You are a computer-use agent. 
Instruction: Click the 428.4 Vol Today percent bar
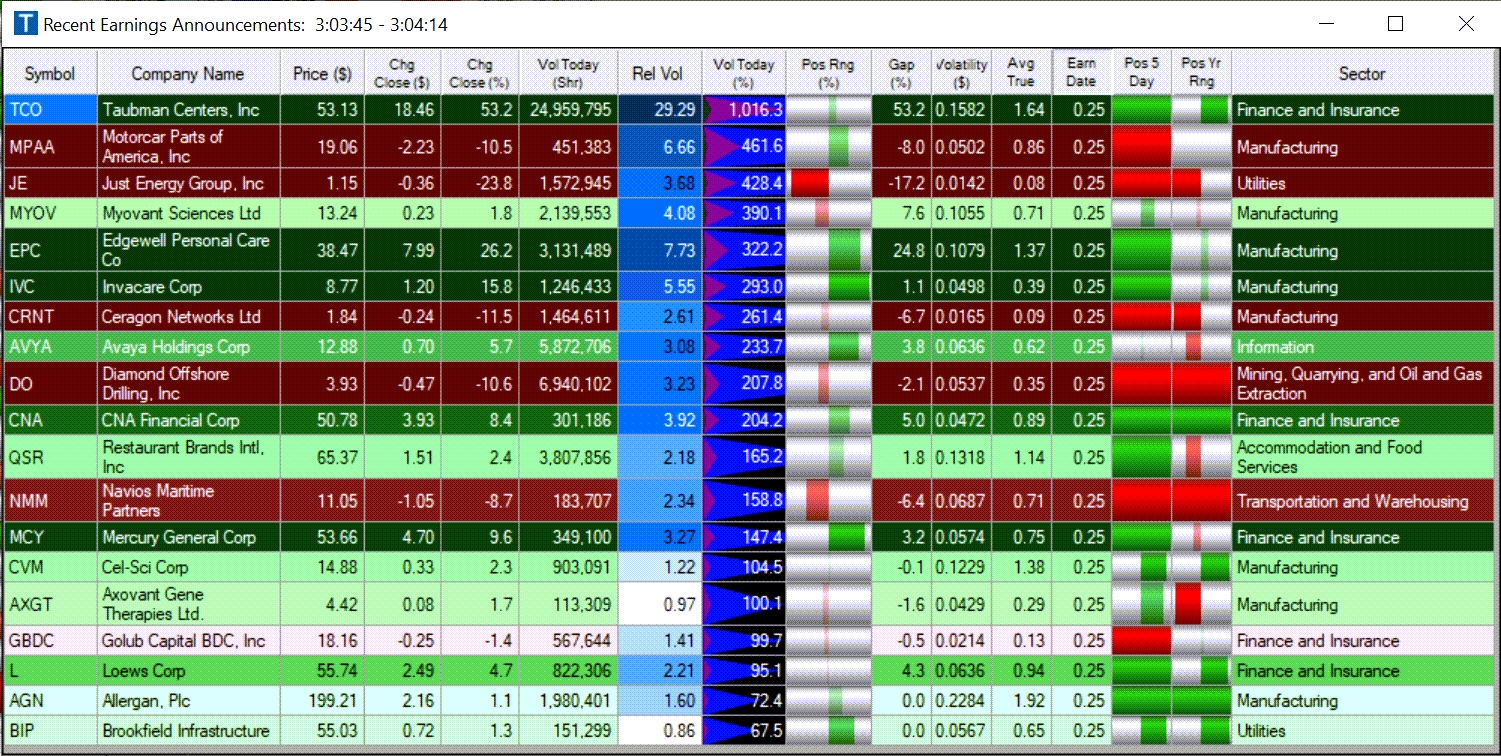point(744,184)
